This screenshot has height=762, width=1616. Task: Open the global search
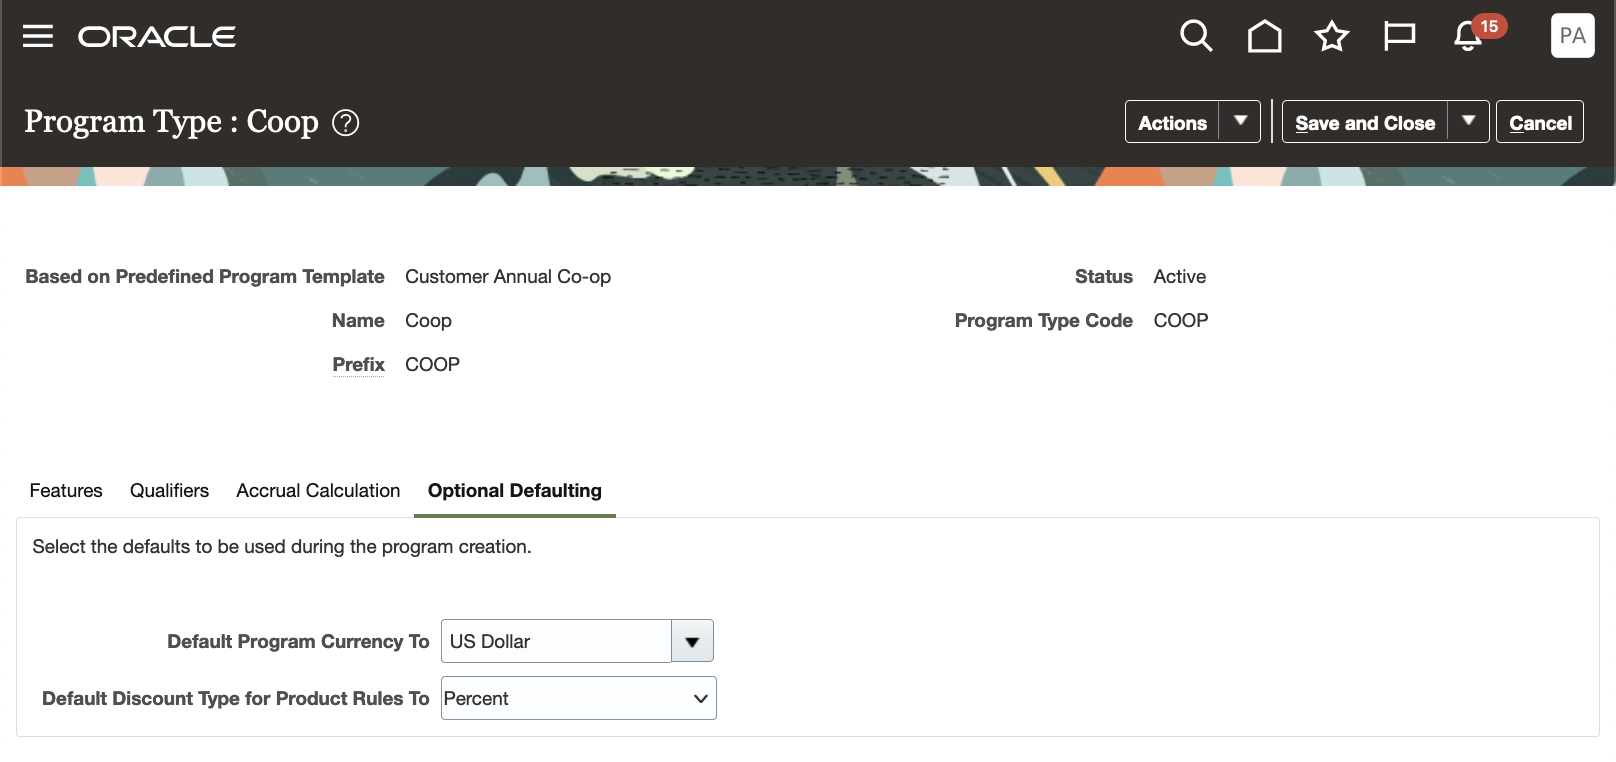1196,36
